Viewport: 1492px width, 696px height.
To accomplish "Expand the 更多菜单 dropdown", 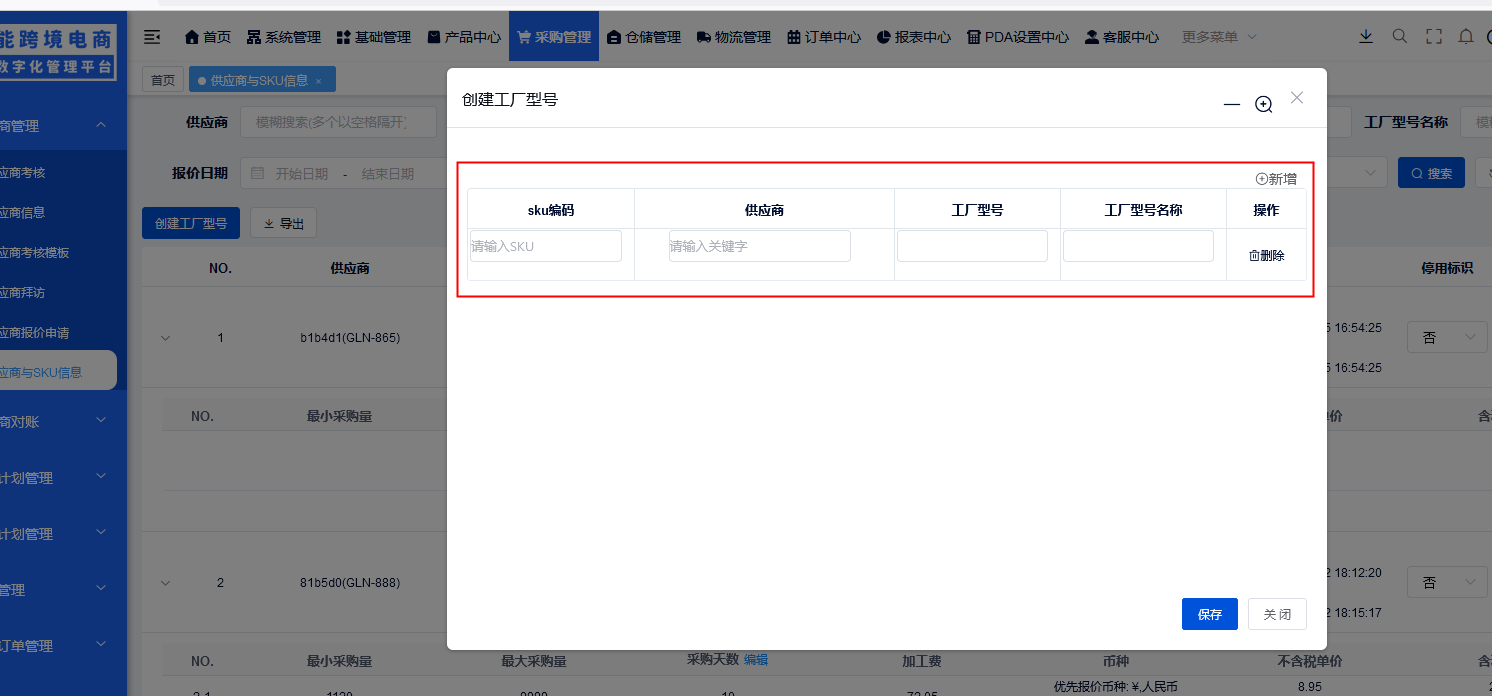I will click(1218, 36).
